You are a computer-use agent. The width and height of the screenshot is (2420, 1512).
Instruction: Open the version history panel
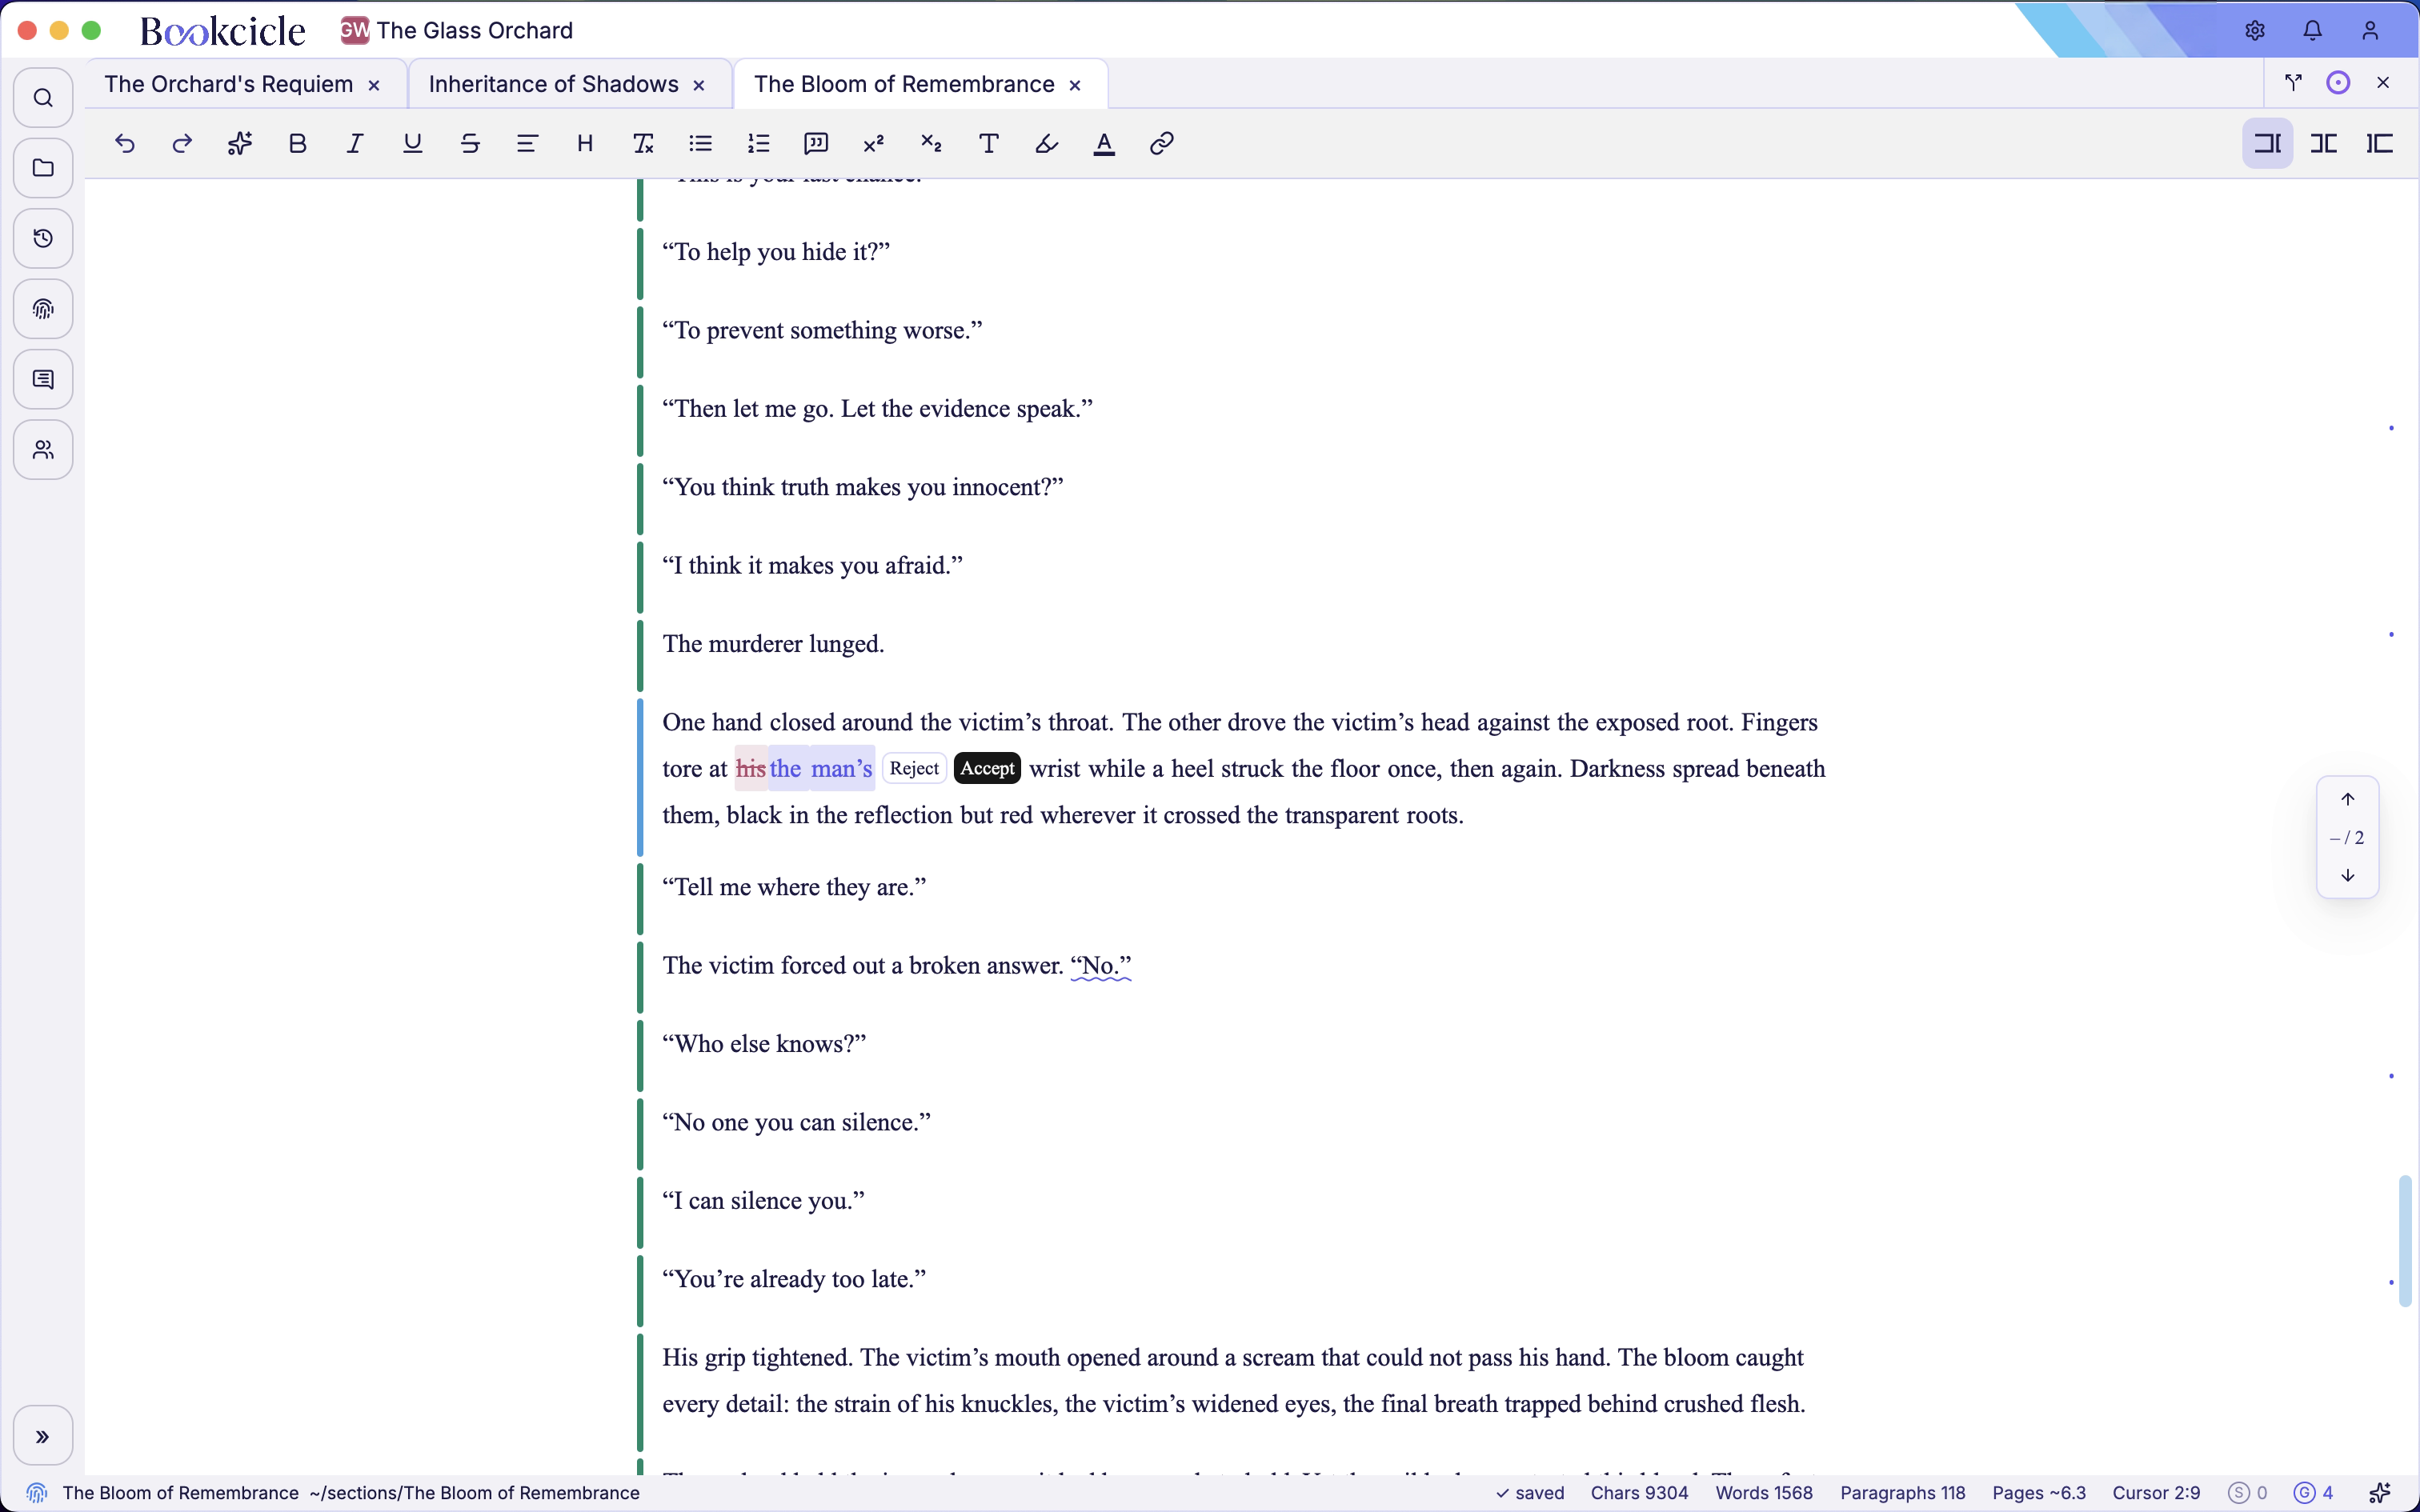43,239
